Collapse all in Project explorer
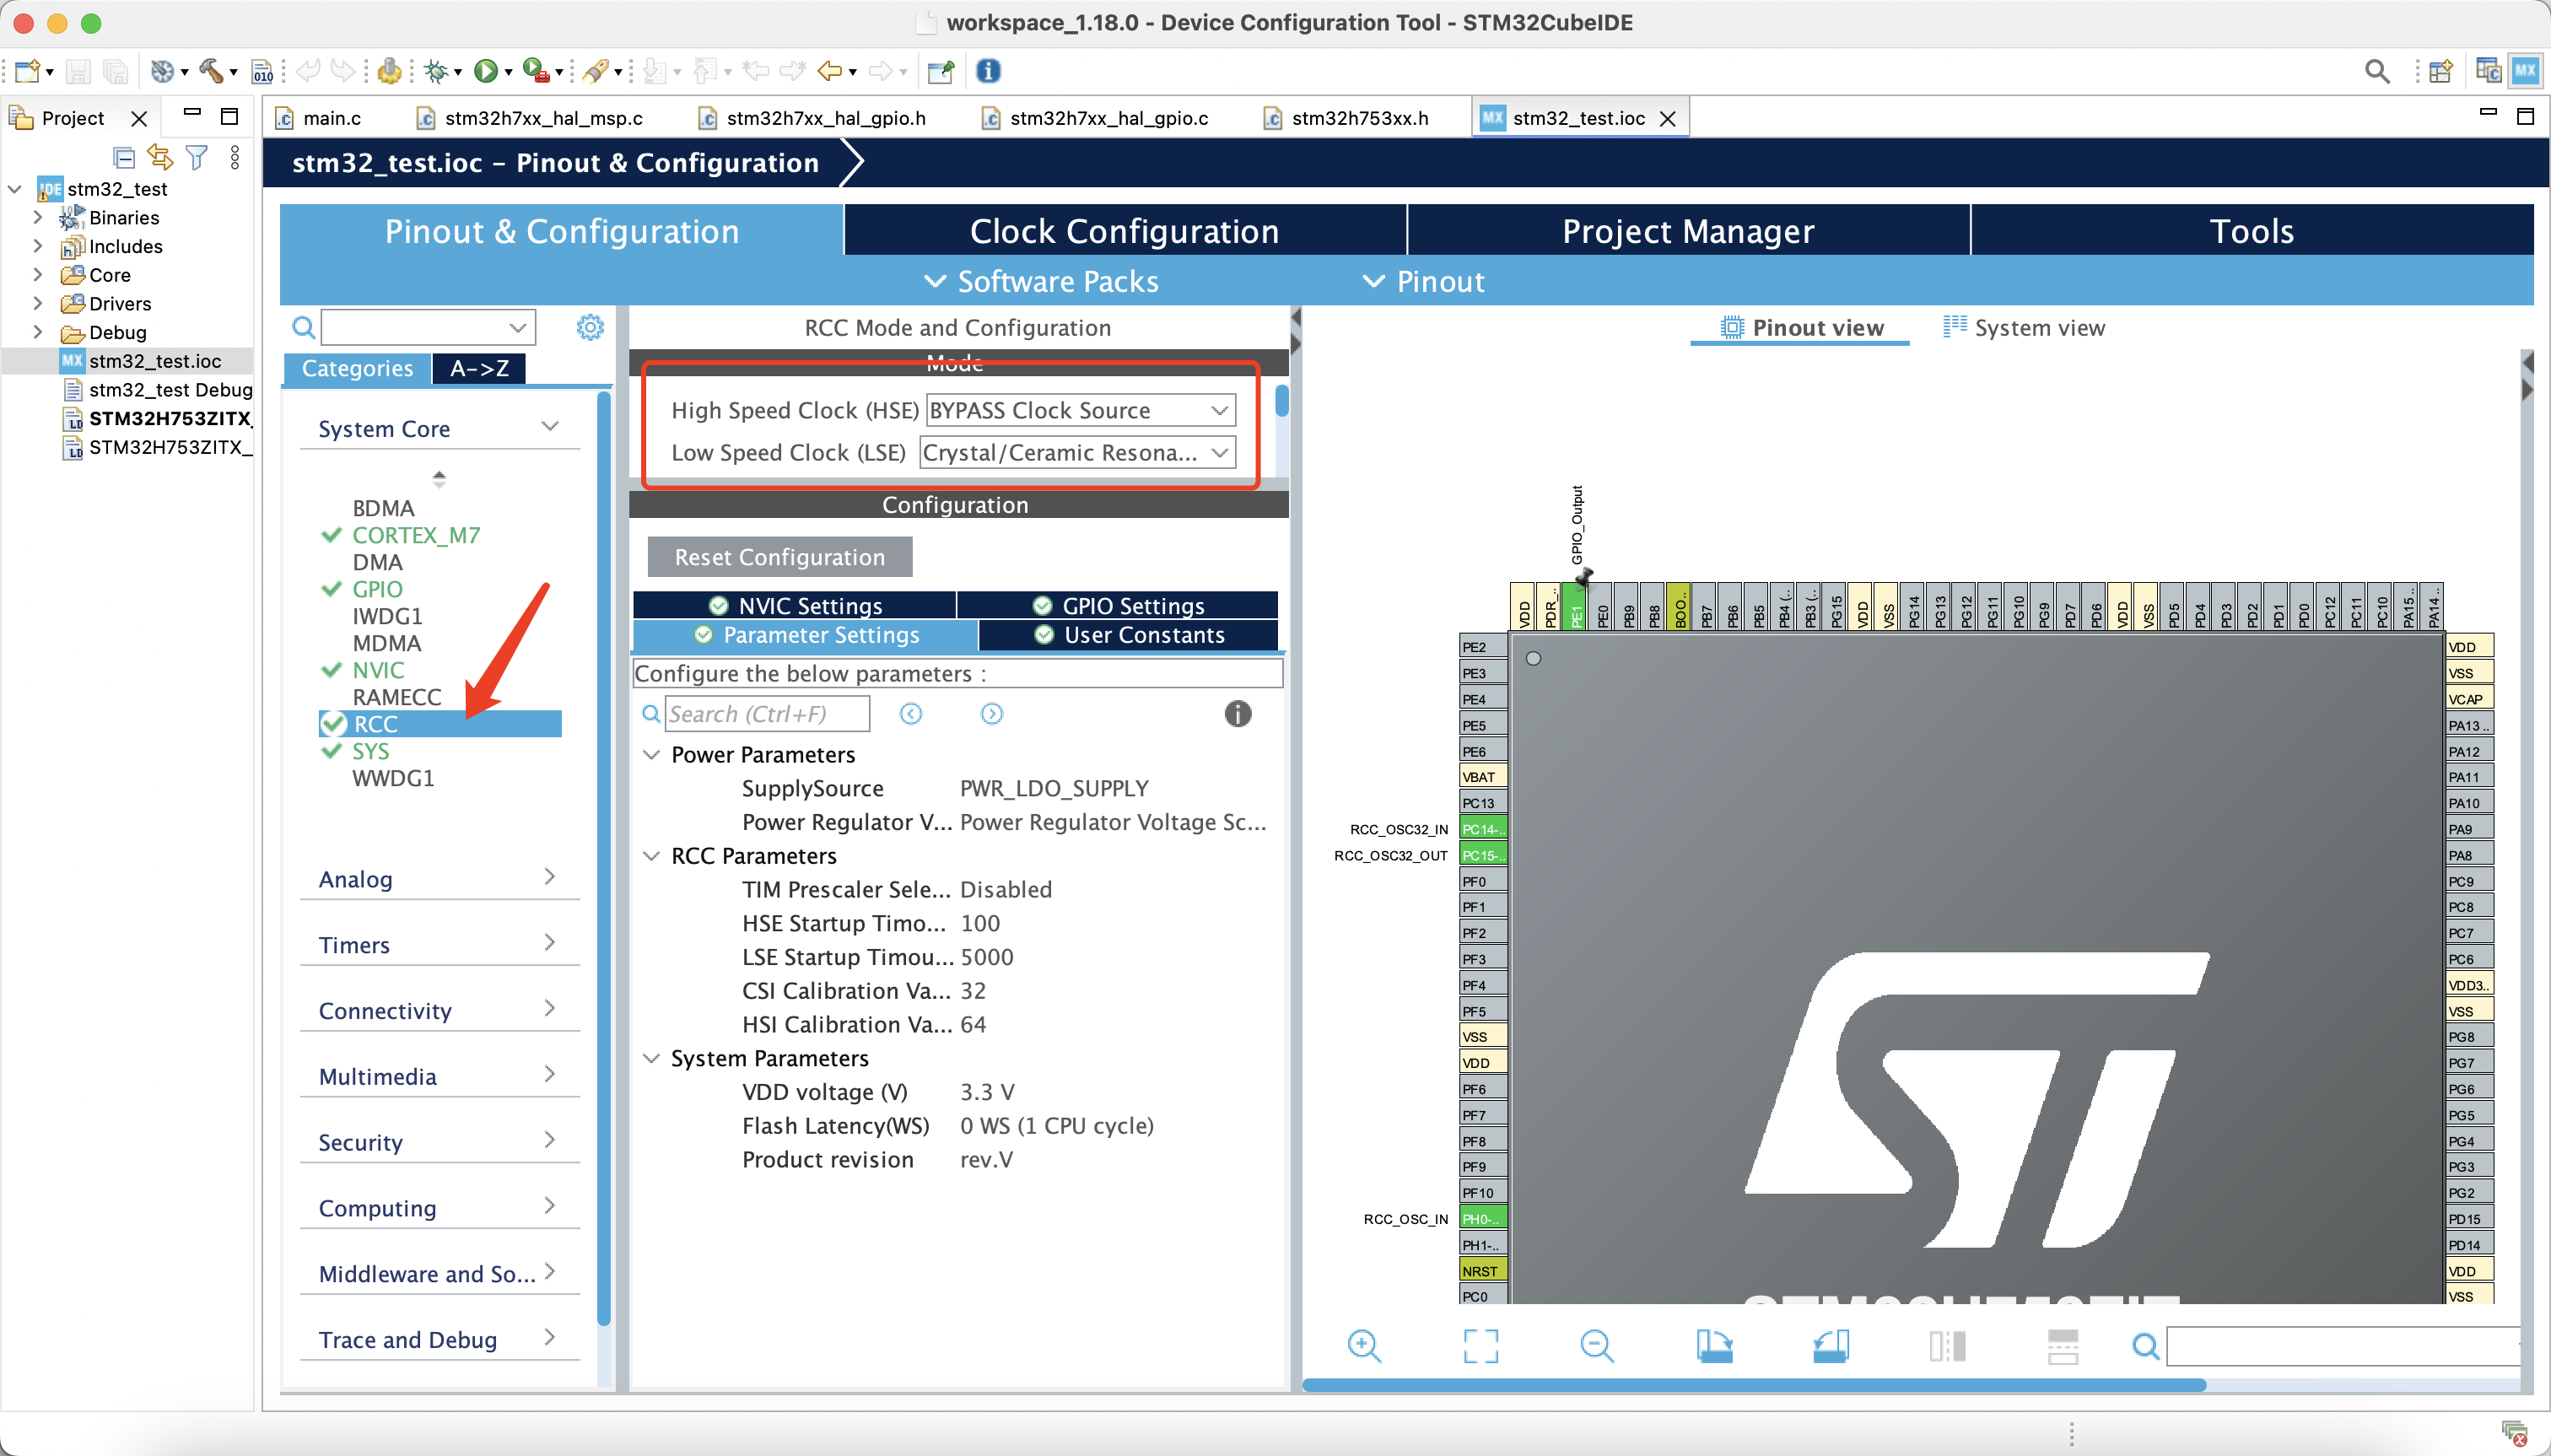The width and height of the screenshot is (2551, 1456). click(124, 157)
